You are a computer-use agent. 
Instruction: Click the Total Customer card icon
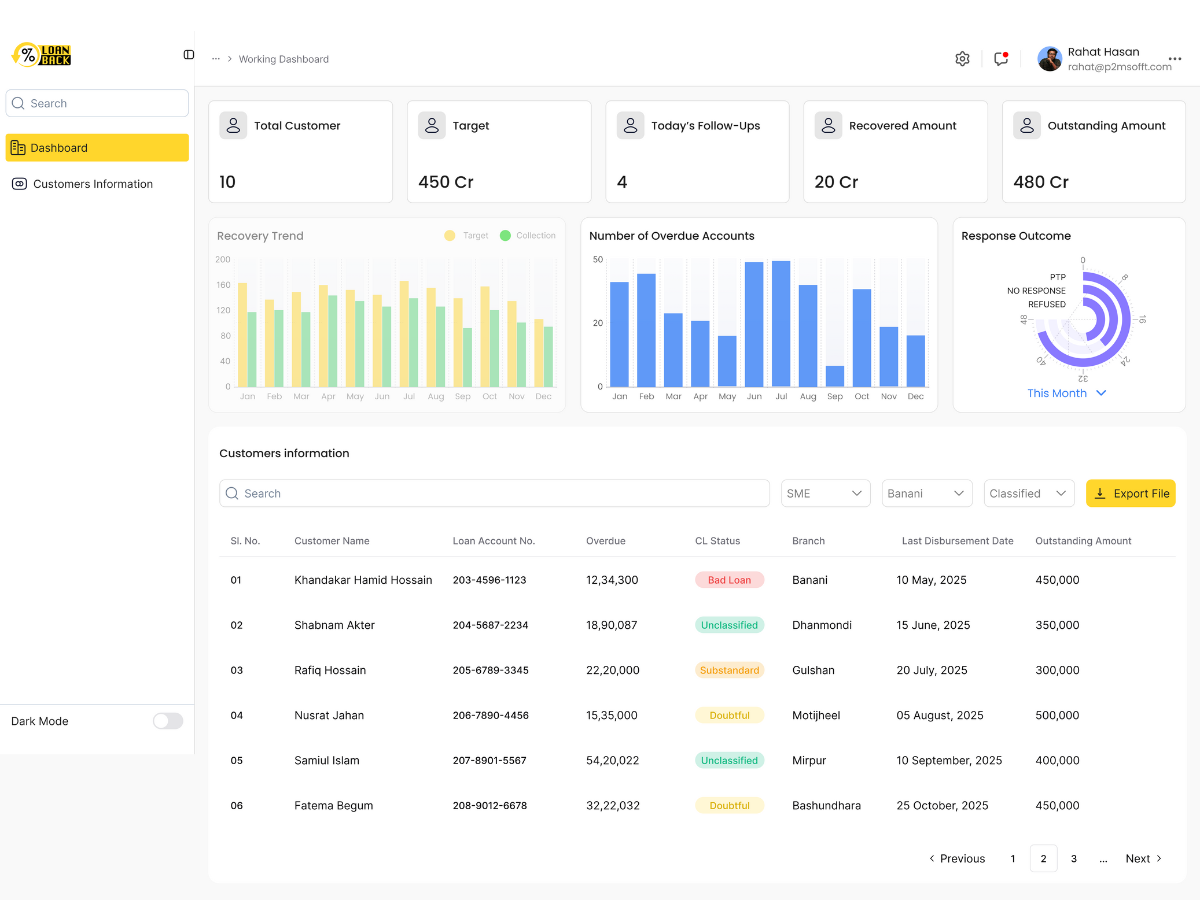pyautogui.click(x=233, y=126)
